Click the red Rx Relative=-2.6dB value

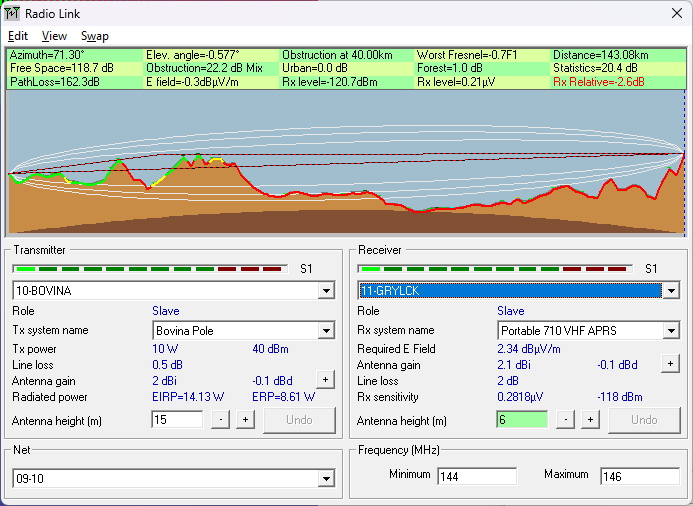598,82
